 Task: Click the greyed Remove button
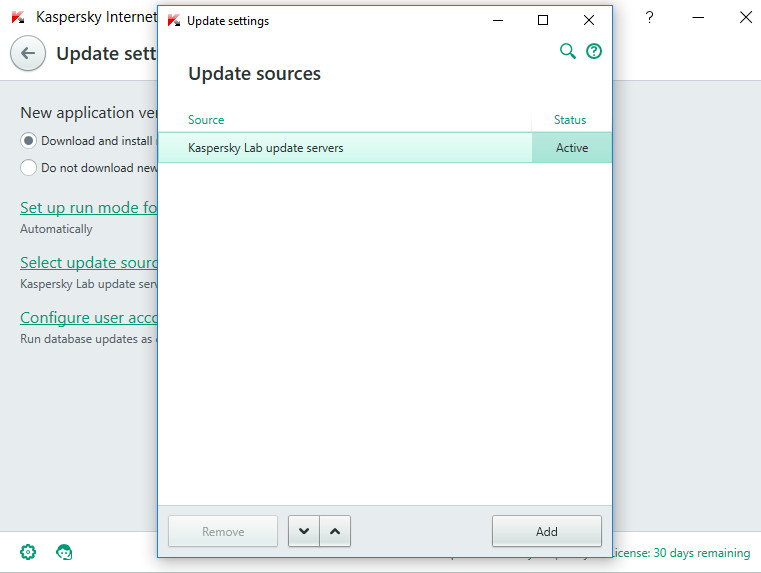pos(223,531)
